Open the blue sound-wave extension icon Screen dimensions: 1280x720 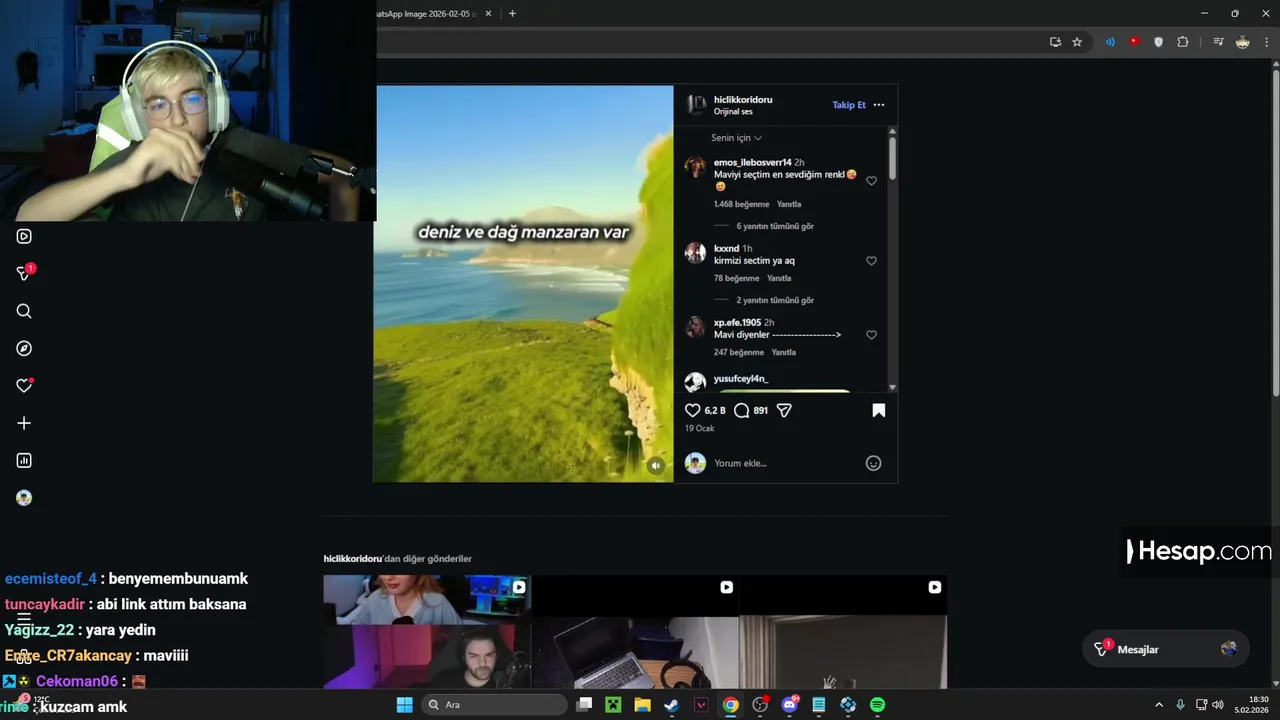pos(1110,42)
